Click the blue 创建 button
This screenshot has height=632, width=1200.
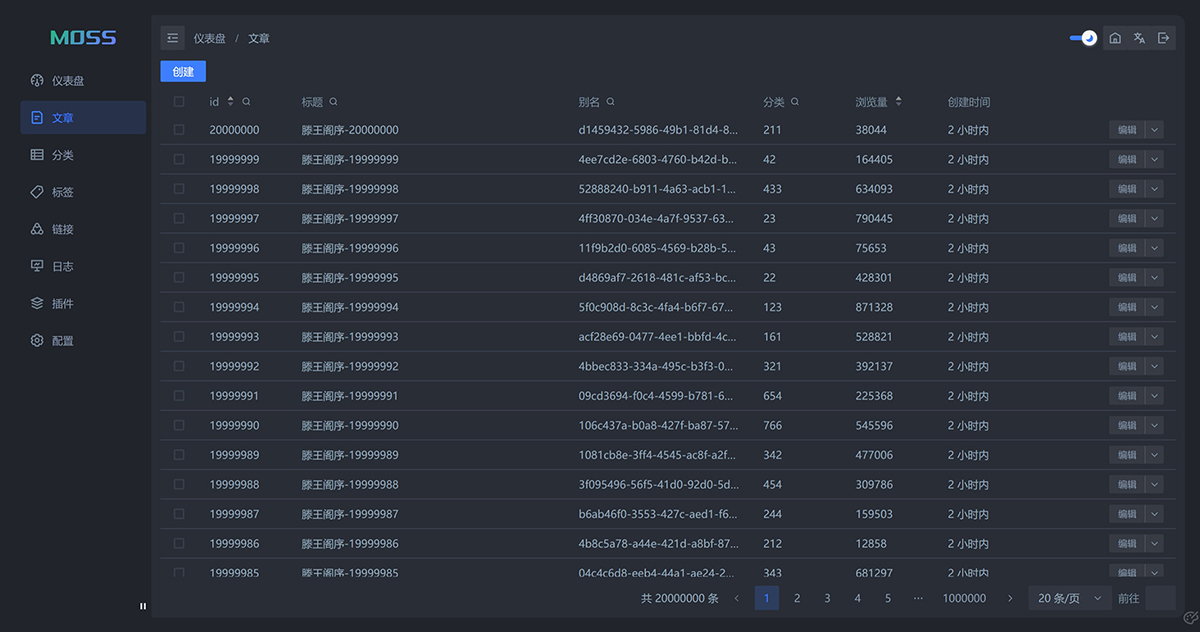(x=183, y=72)
